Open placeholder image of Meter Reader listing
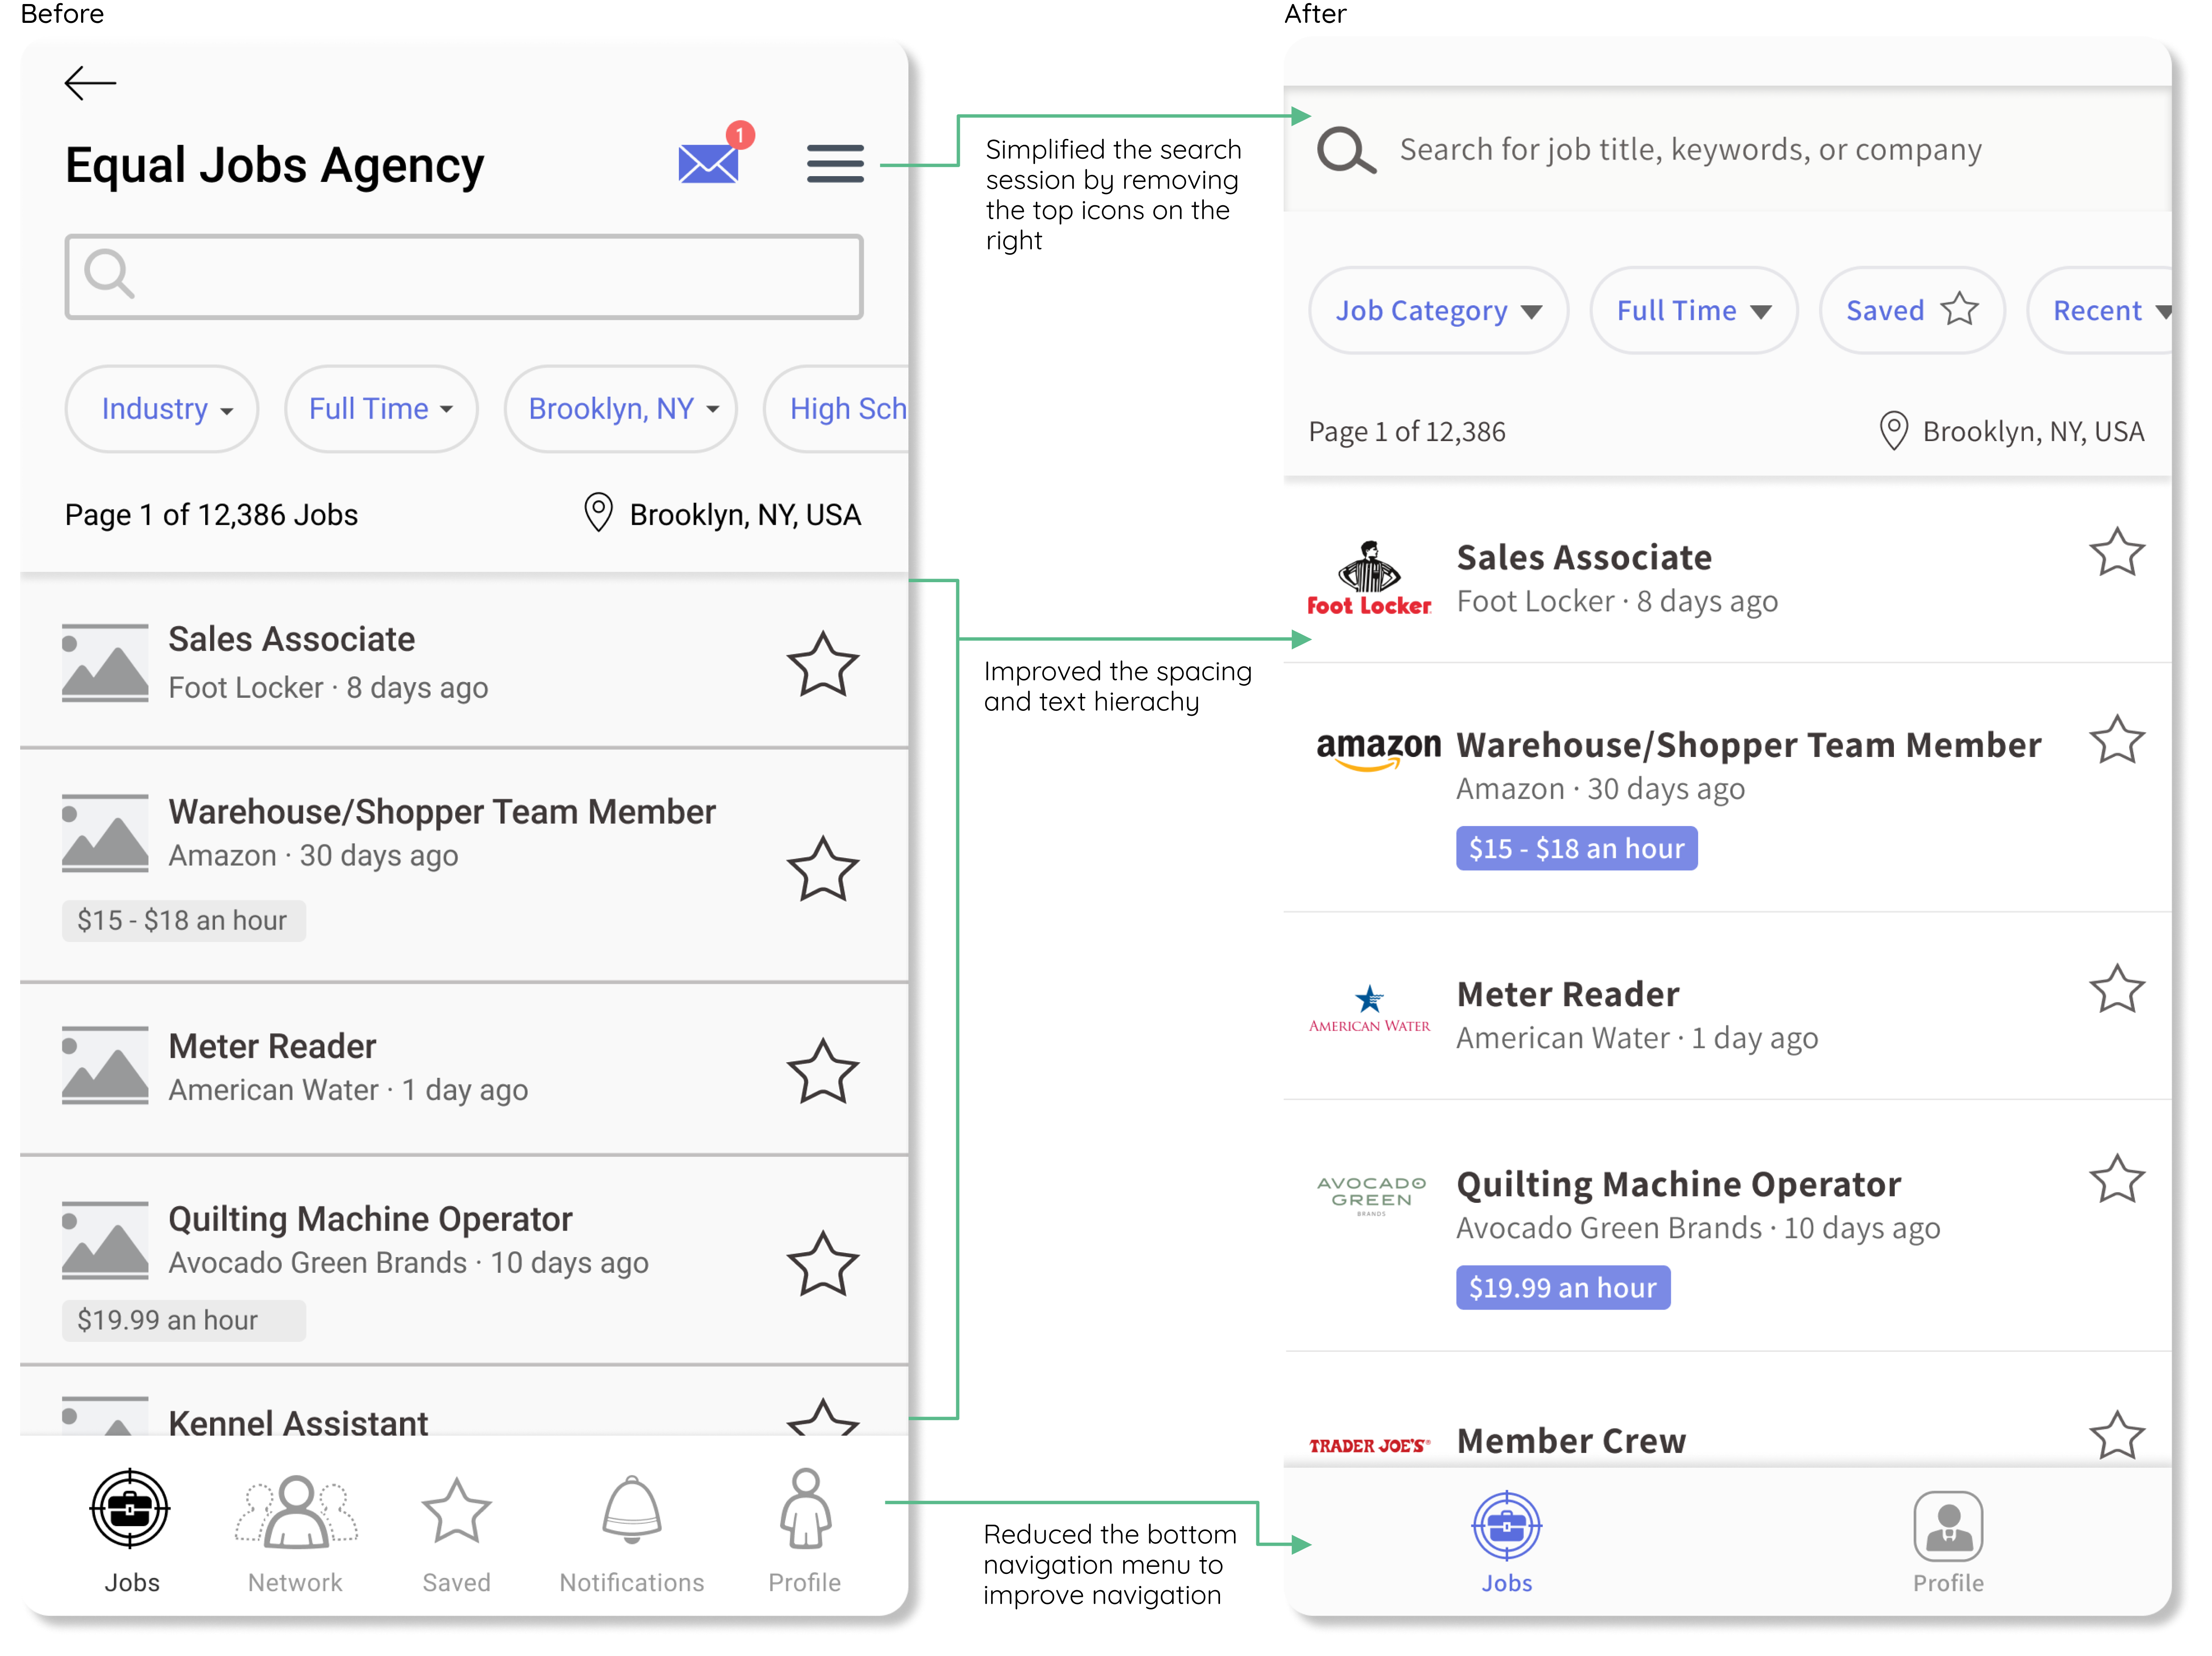The width and height of the screenshot is (2212, 1656). point(105,1065)
